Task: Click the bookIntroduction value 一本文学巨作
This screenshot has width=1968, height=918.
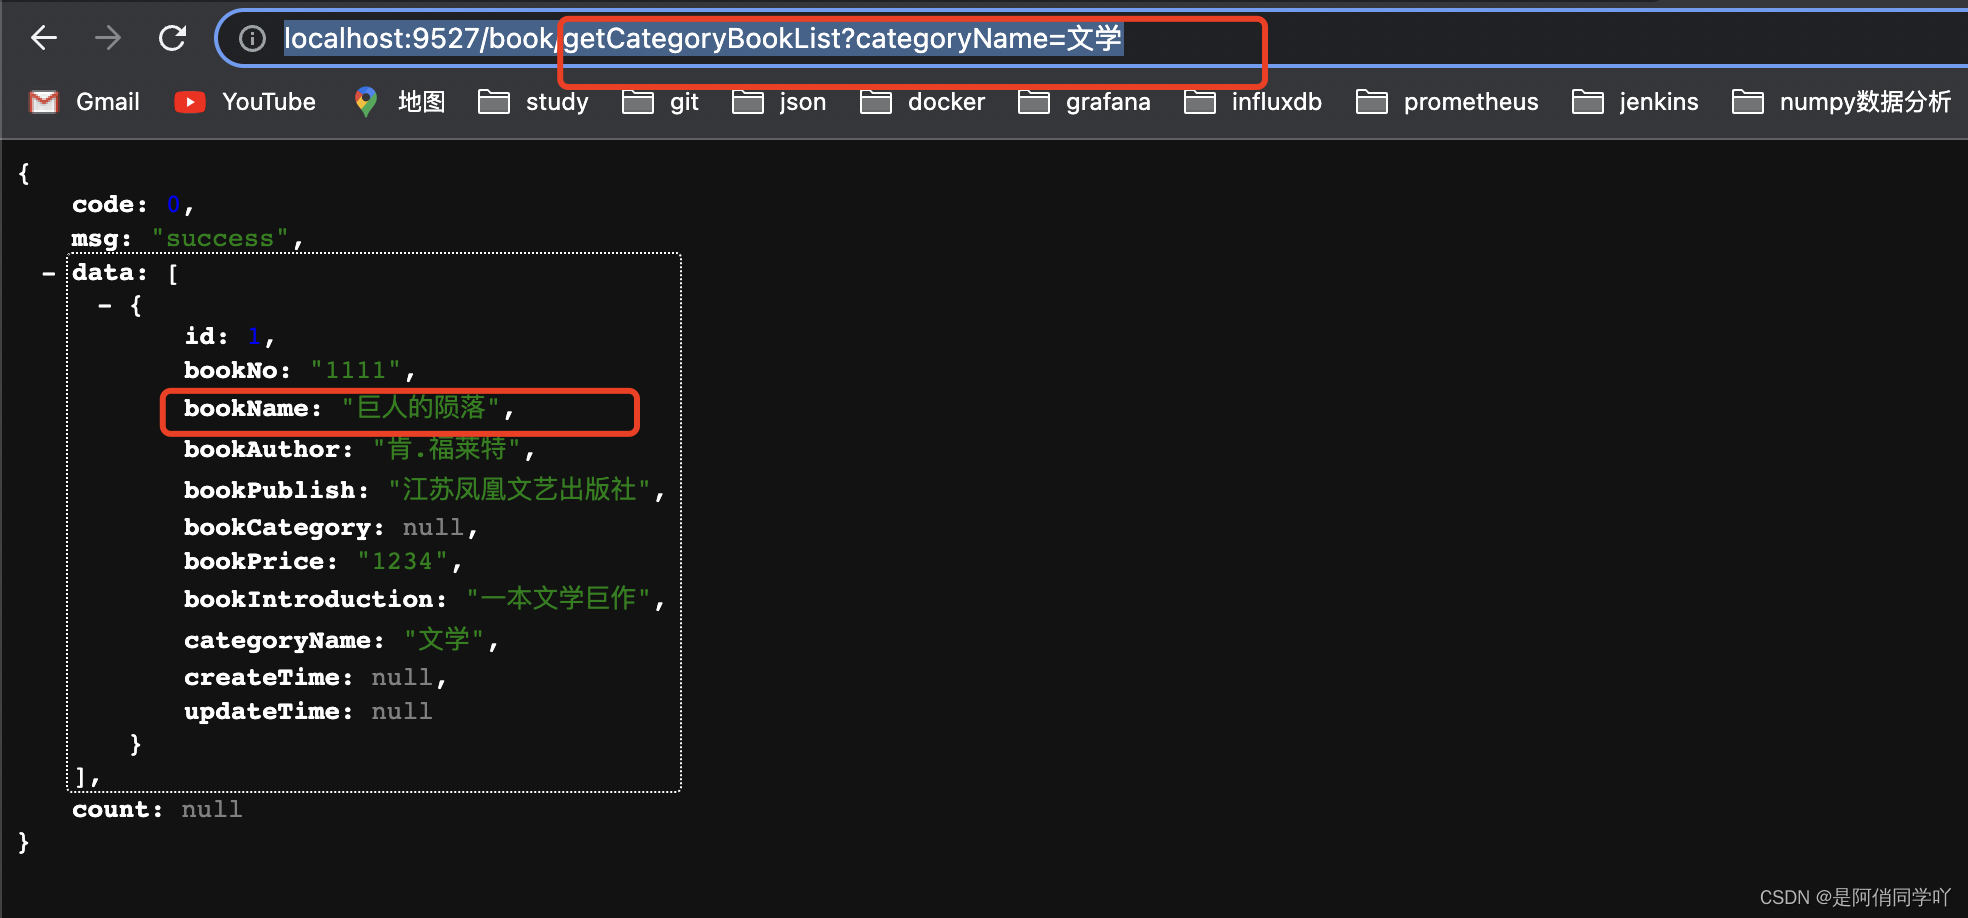Action: tap(559, 598)
